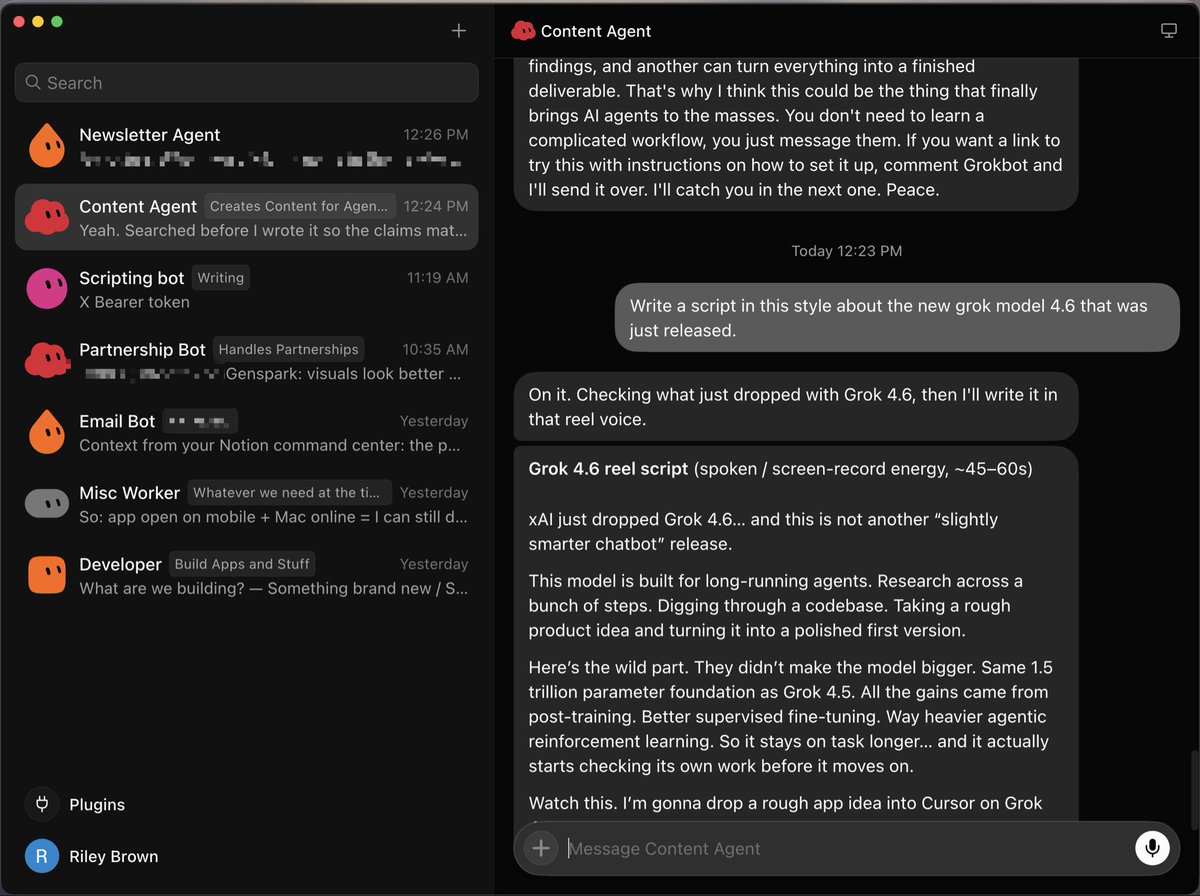Click the 10:35 AM timestamp

(435, 349)
